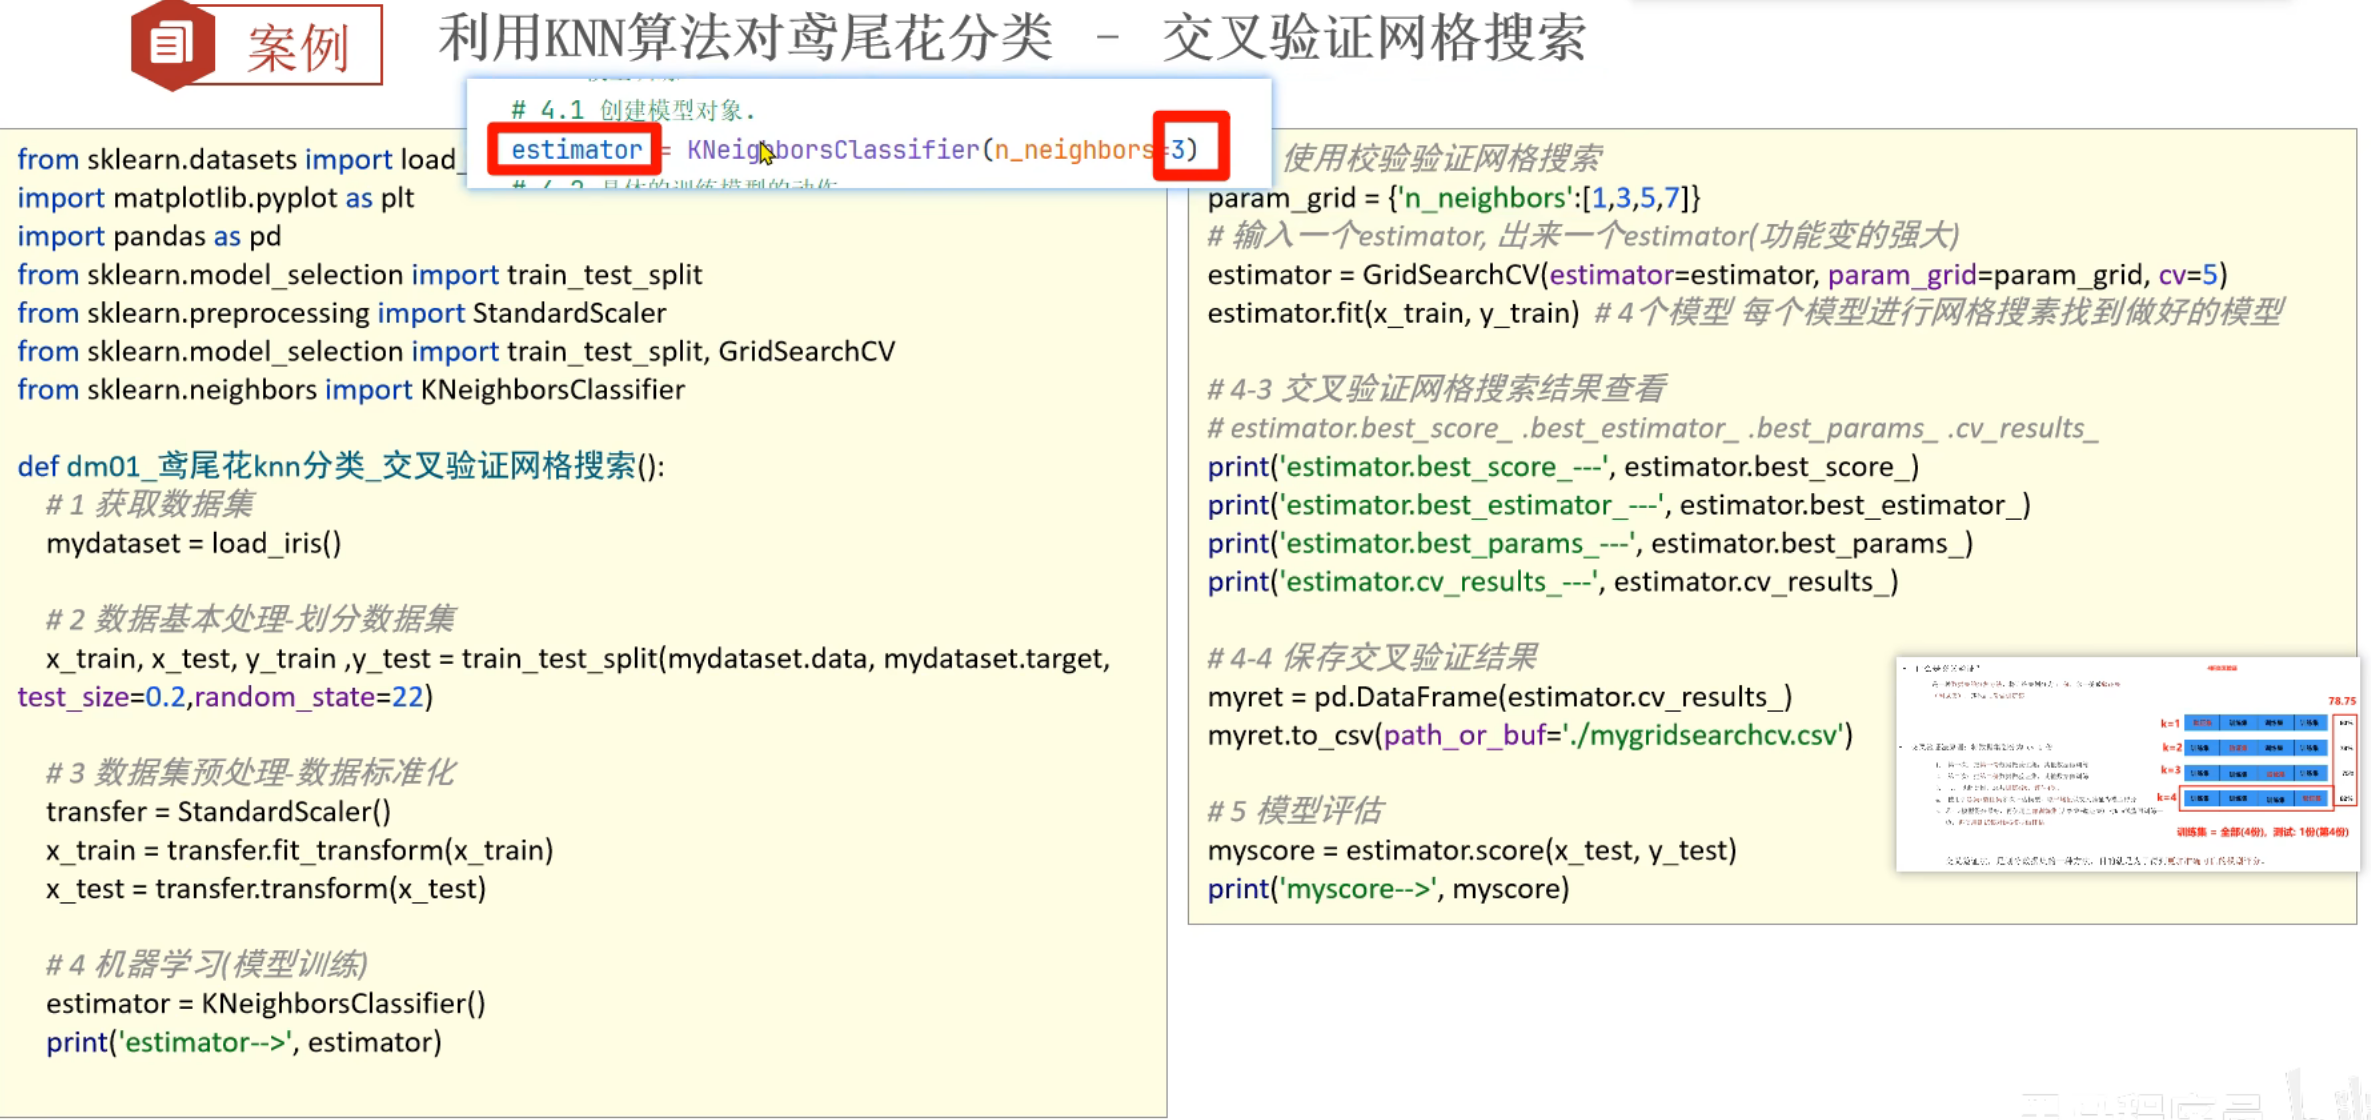This screenshot has width=2371, height=1120.
Task: Click the mydataset = load_iris() line
Action: pyautogui.click(x=193, y=544)
